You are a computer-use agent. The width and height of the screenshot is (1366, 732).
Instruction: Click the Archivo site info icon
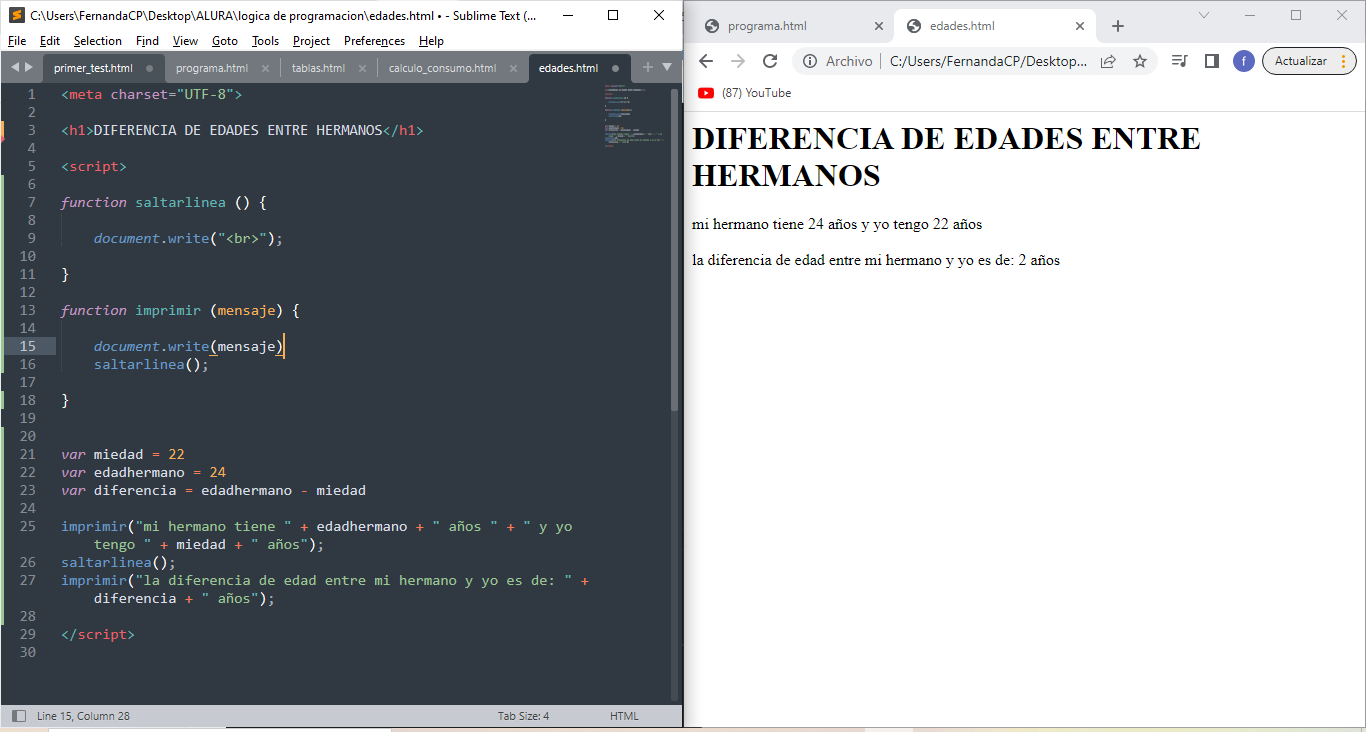(810, 61)
